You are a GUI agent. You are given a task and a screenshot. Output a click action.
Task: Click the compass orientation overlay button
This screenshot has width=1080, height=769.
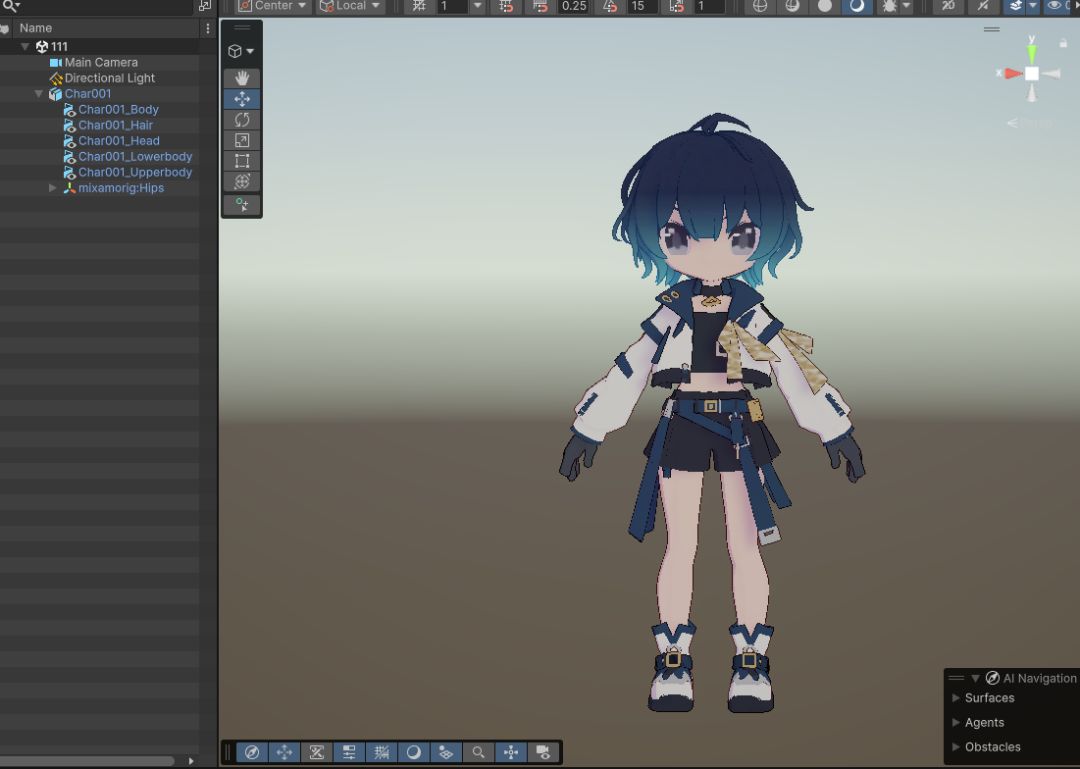(x=252, y=752)
